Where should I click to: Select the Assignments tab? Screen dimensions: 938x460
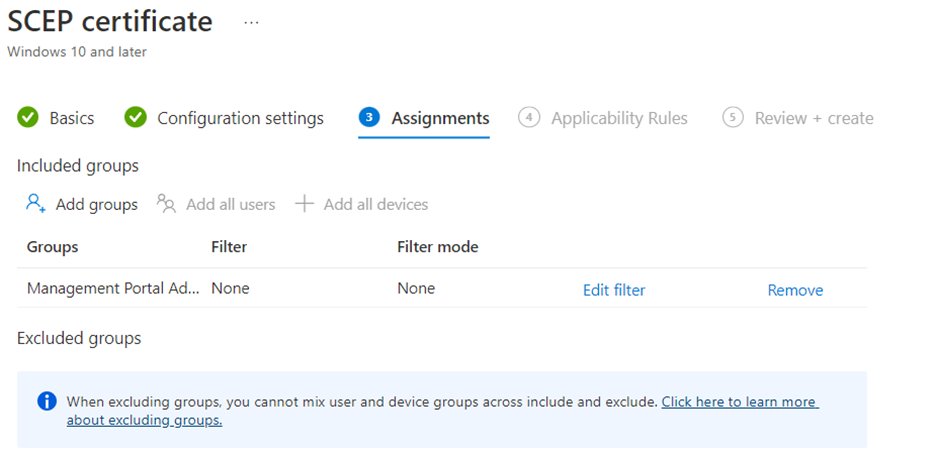click(x=440, y=118)
